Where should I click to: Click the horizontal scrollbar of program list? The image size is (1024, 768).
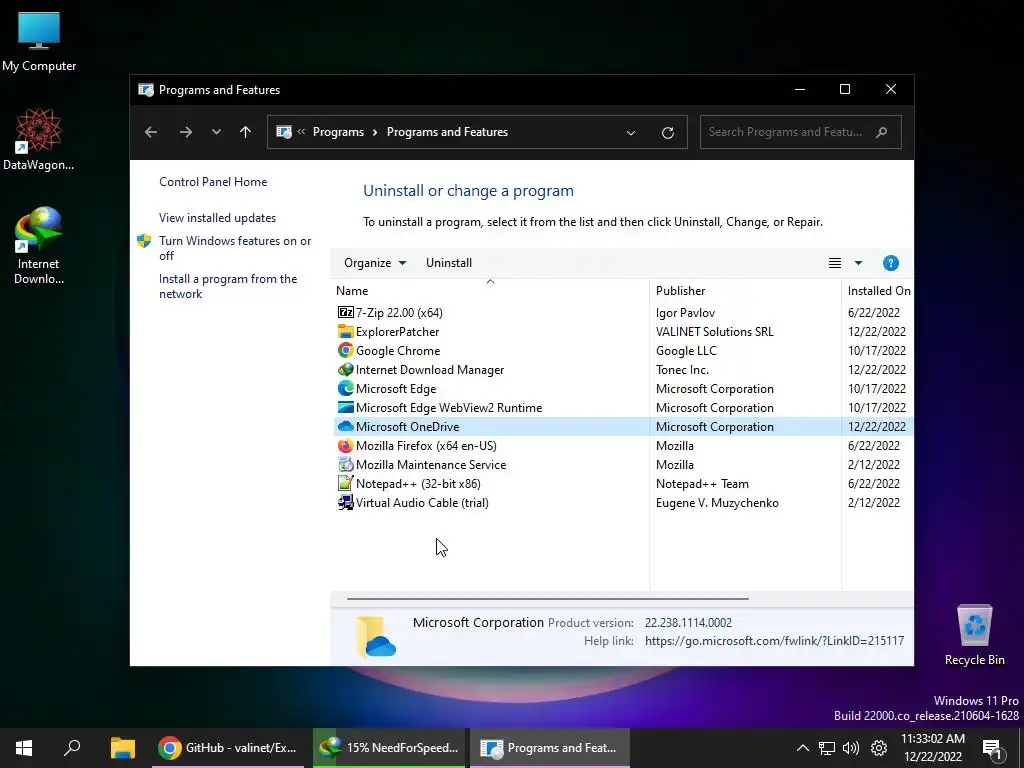(547, 598)
